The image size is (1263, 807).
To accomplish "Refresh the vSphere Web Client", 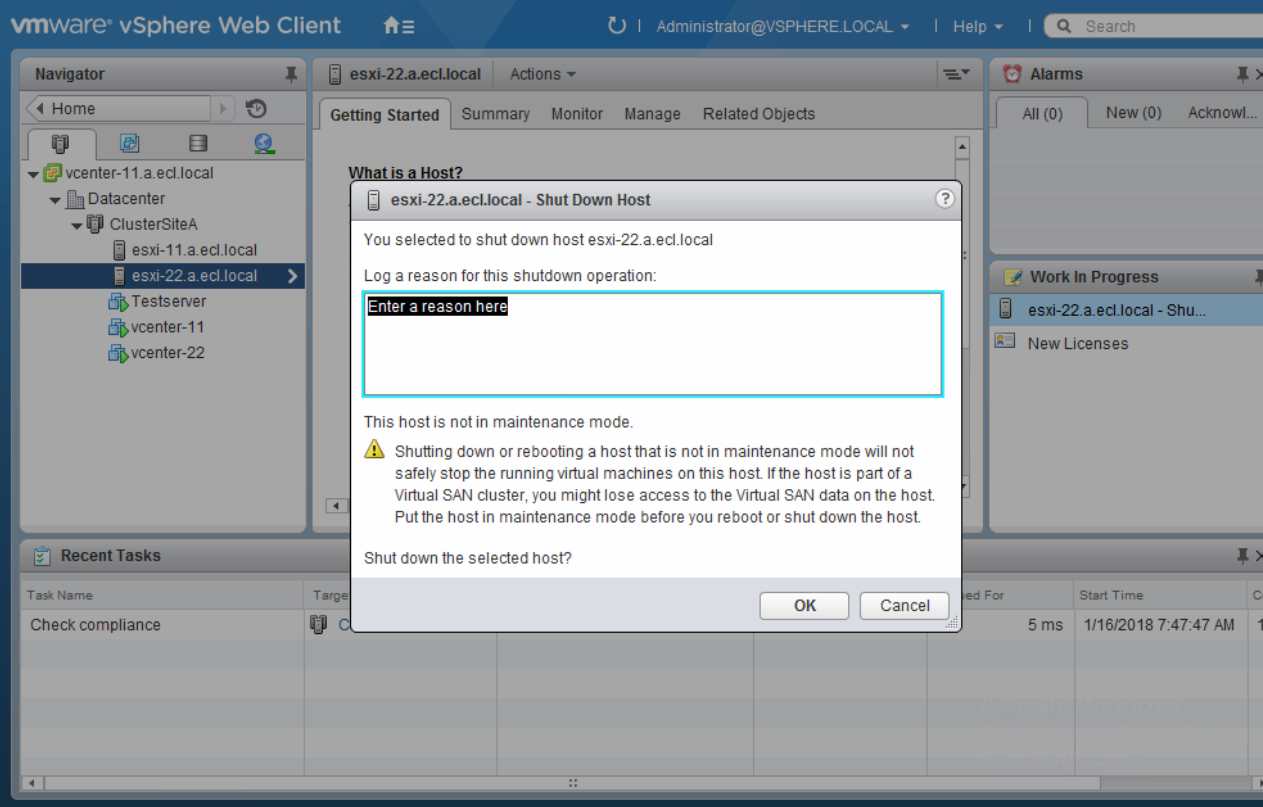I will pyautogui.click(x=616, y=26).
